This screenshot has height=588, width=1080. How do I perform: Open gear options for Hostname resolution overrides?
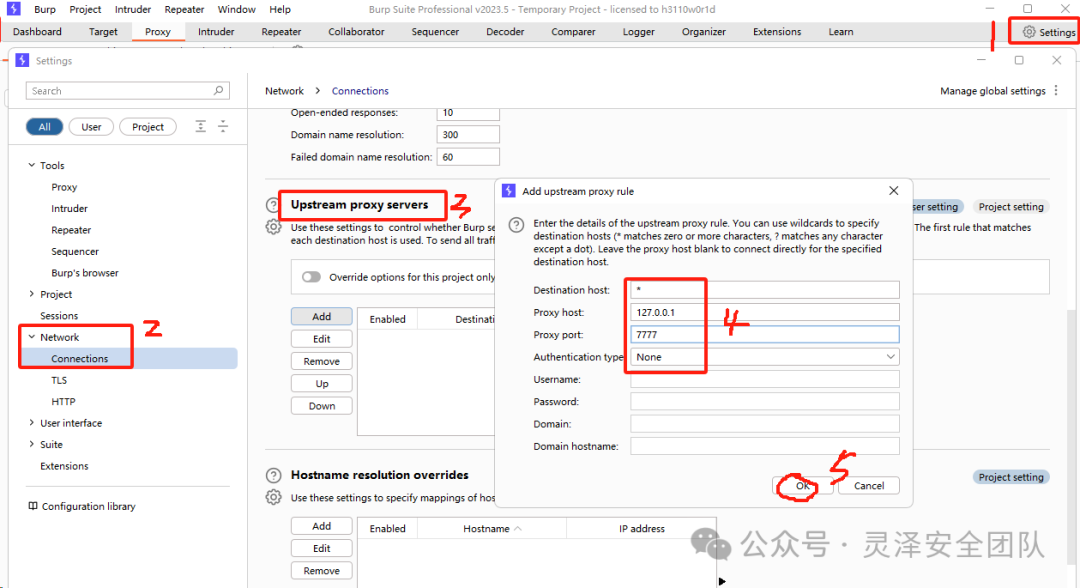[x=273, y=497]
